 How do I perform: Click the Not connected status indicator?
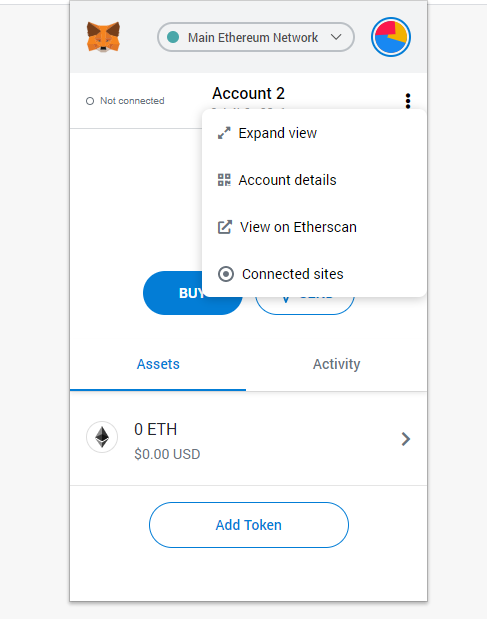pyautogui.click(x=125, y=101)
